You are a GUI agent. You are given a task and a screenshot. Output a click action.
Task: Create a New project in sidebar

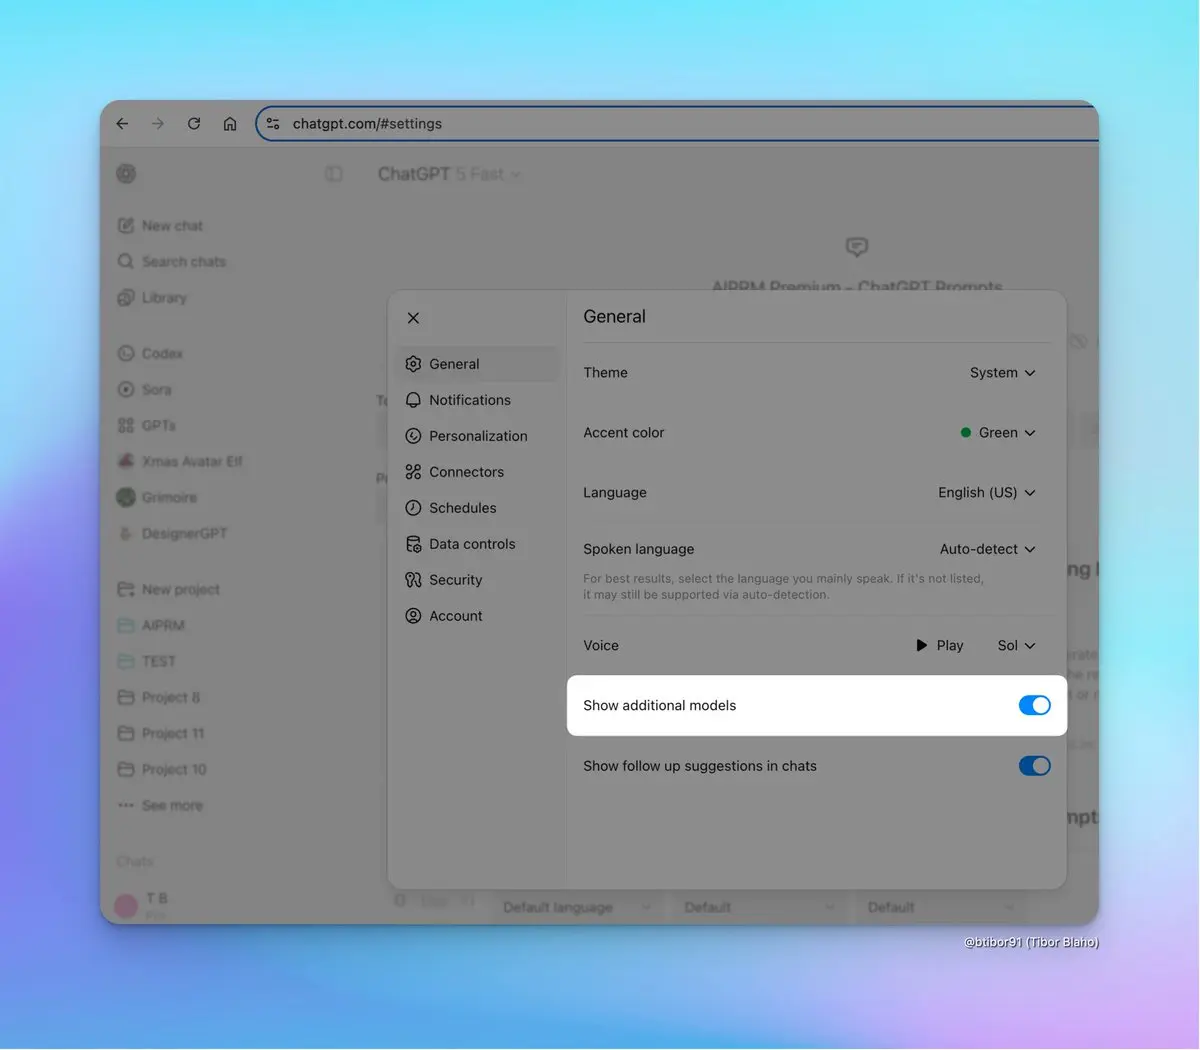[169, 590]
